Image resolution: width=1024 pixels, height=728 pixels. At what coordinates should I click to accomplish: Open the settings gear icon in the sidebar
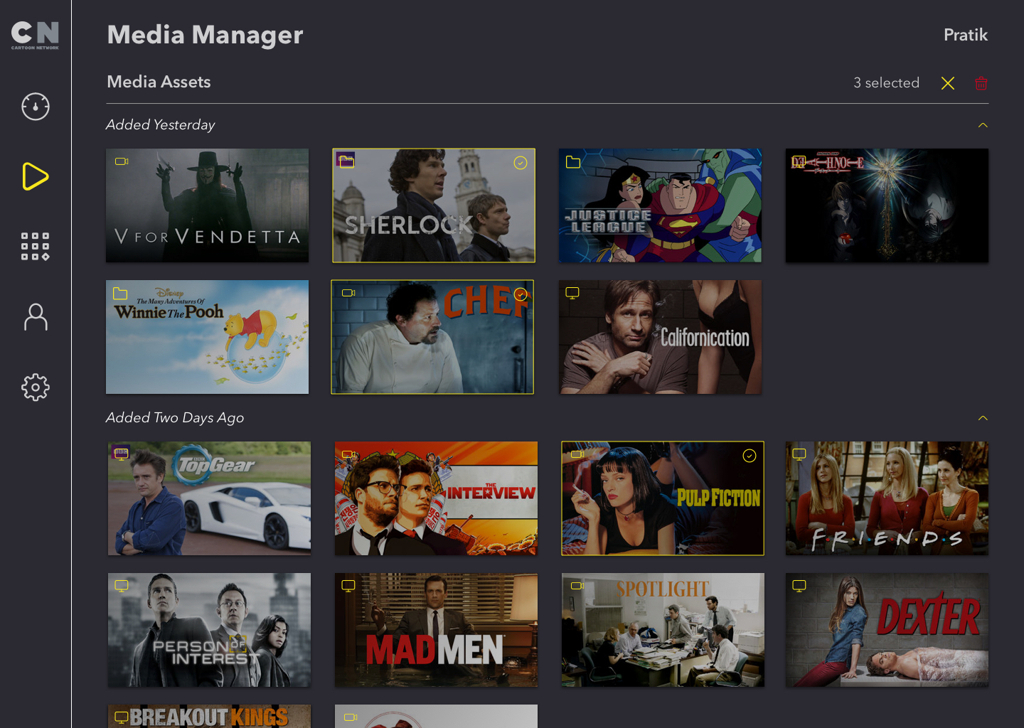point(35,387)
